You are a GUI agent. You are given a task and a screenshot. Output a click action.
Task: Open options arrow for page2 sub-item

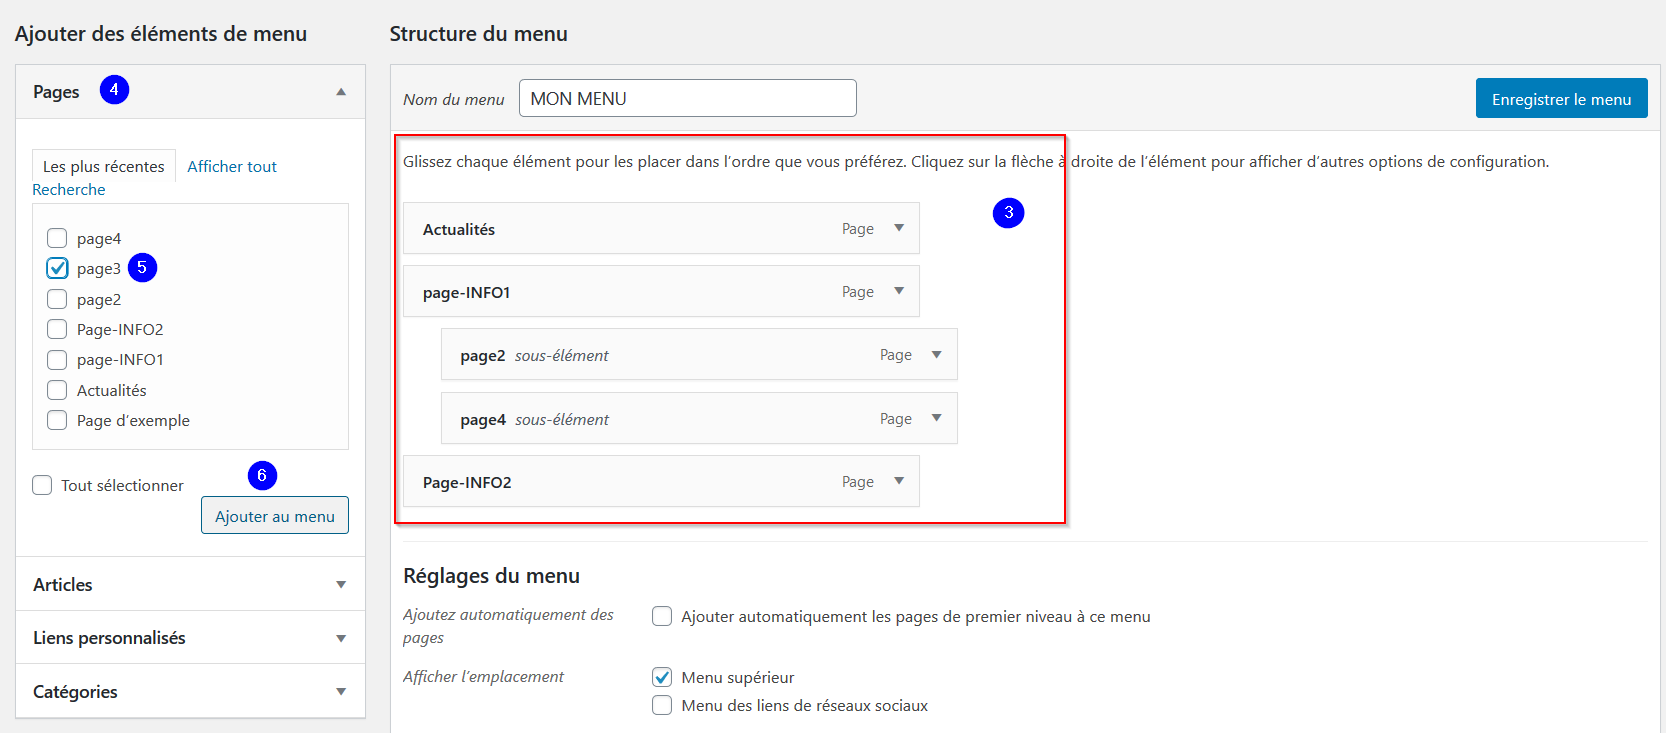937,355
